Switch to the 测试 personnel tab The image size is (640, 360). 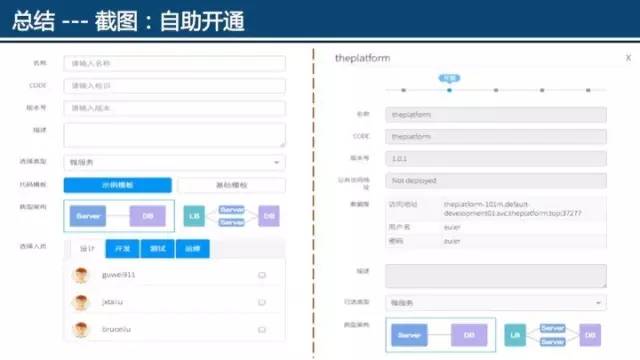[x=158, y=249]
